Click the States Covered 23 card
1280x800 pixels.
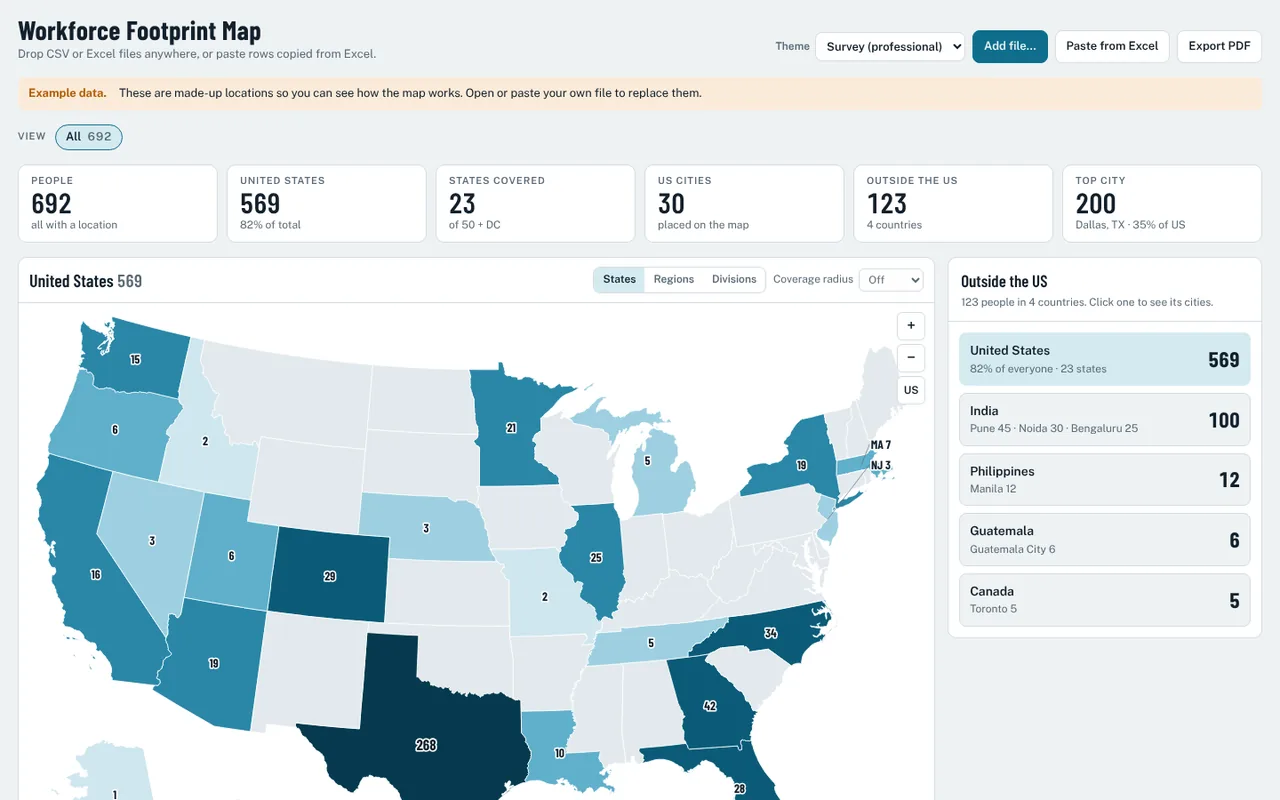click(x=535, y=203)
